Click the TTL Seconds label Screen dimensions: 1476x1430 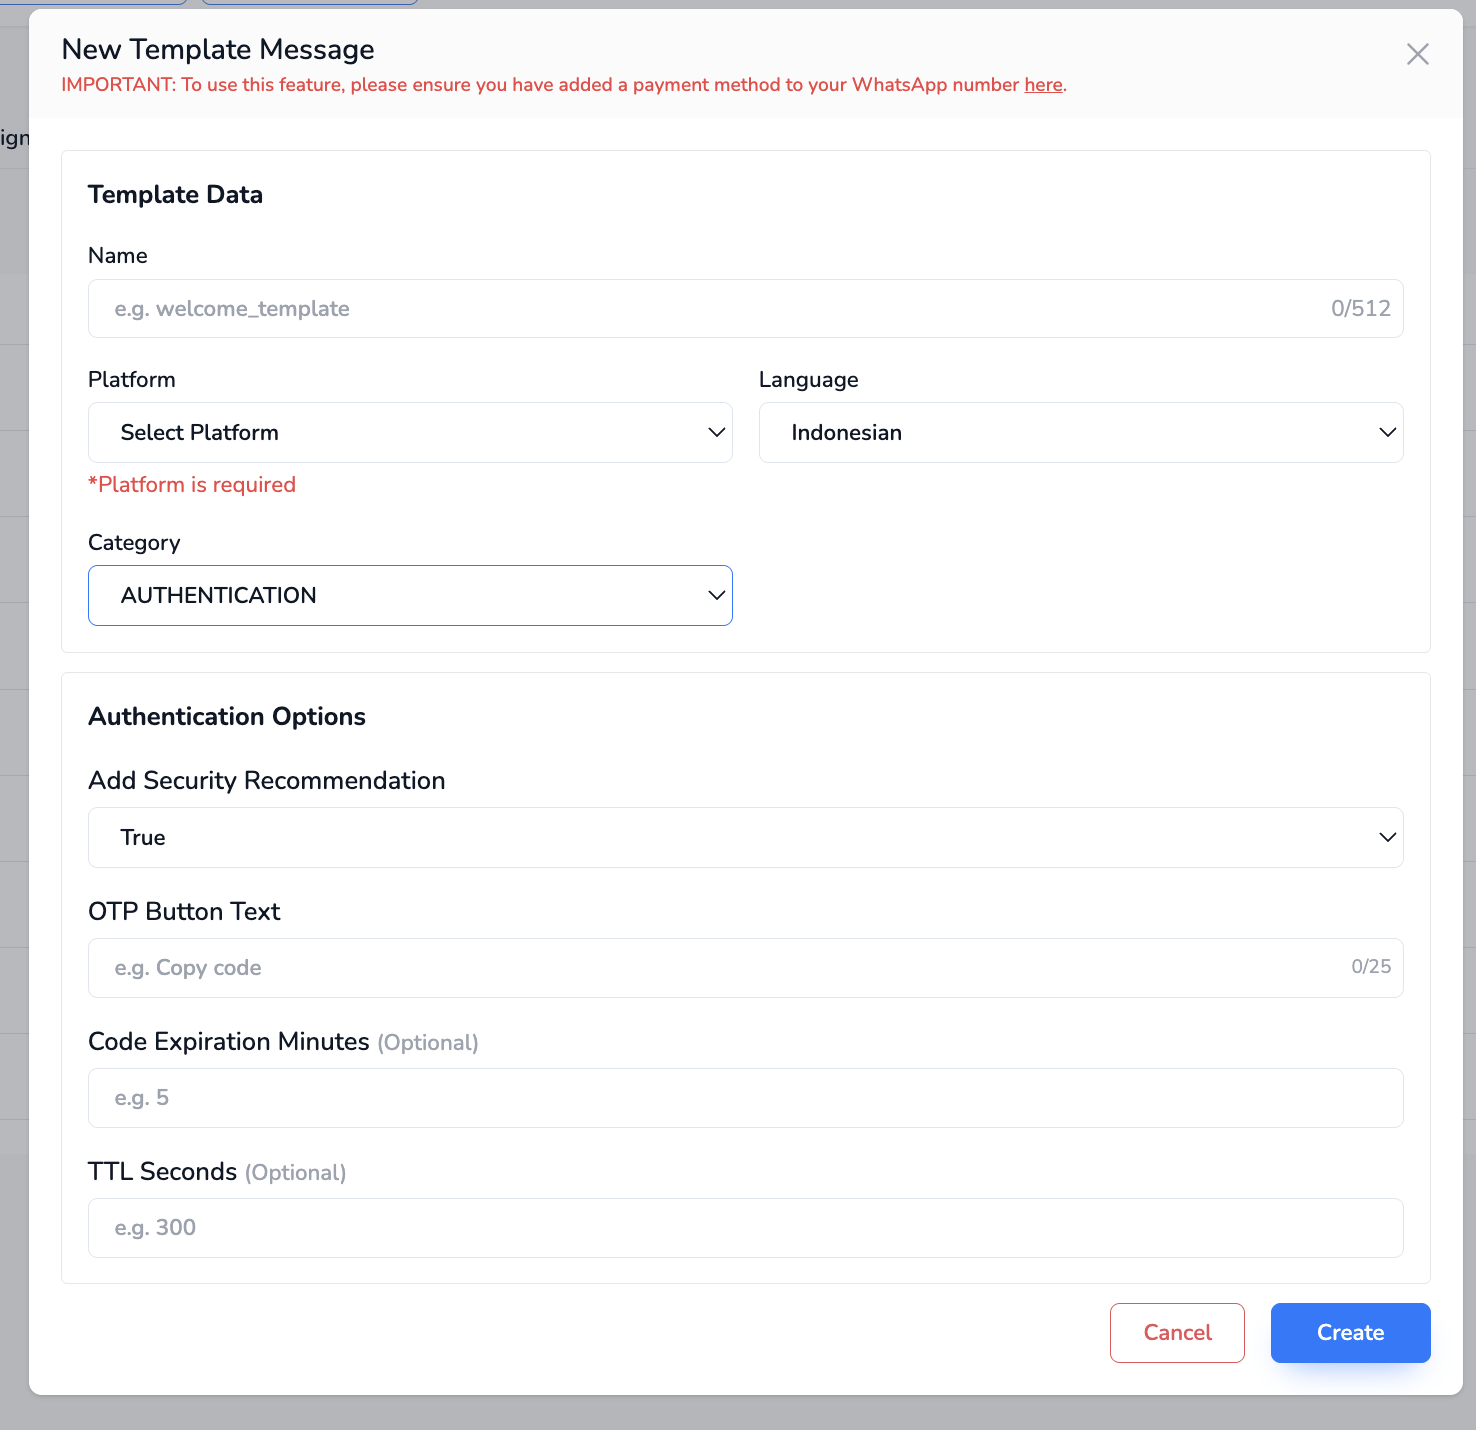[163, 1172]
